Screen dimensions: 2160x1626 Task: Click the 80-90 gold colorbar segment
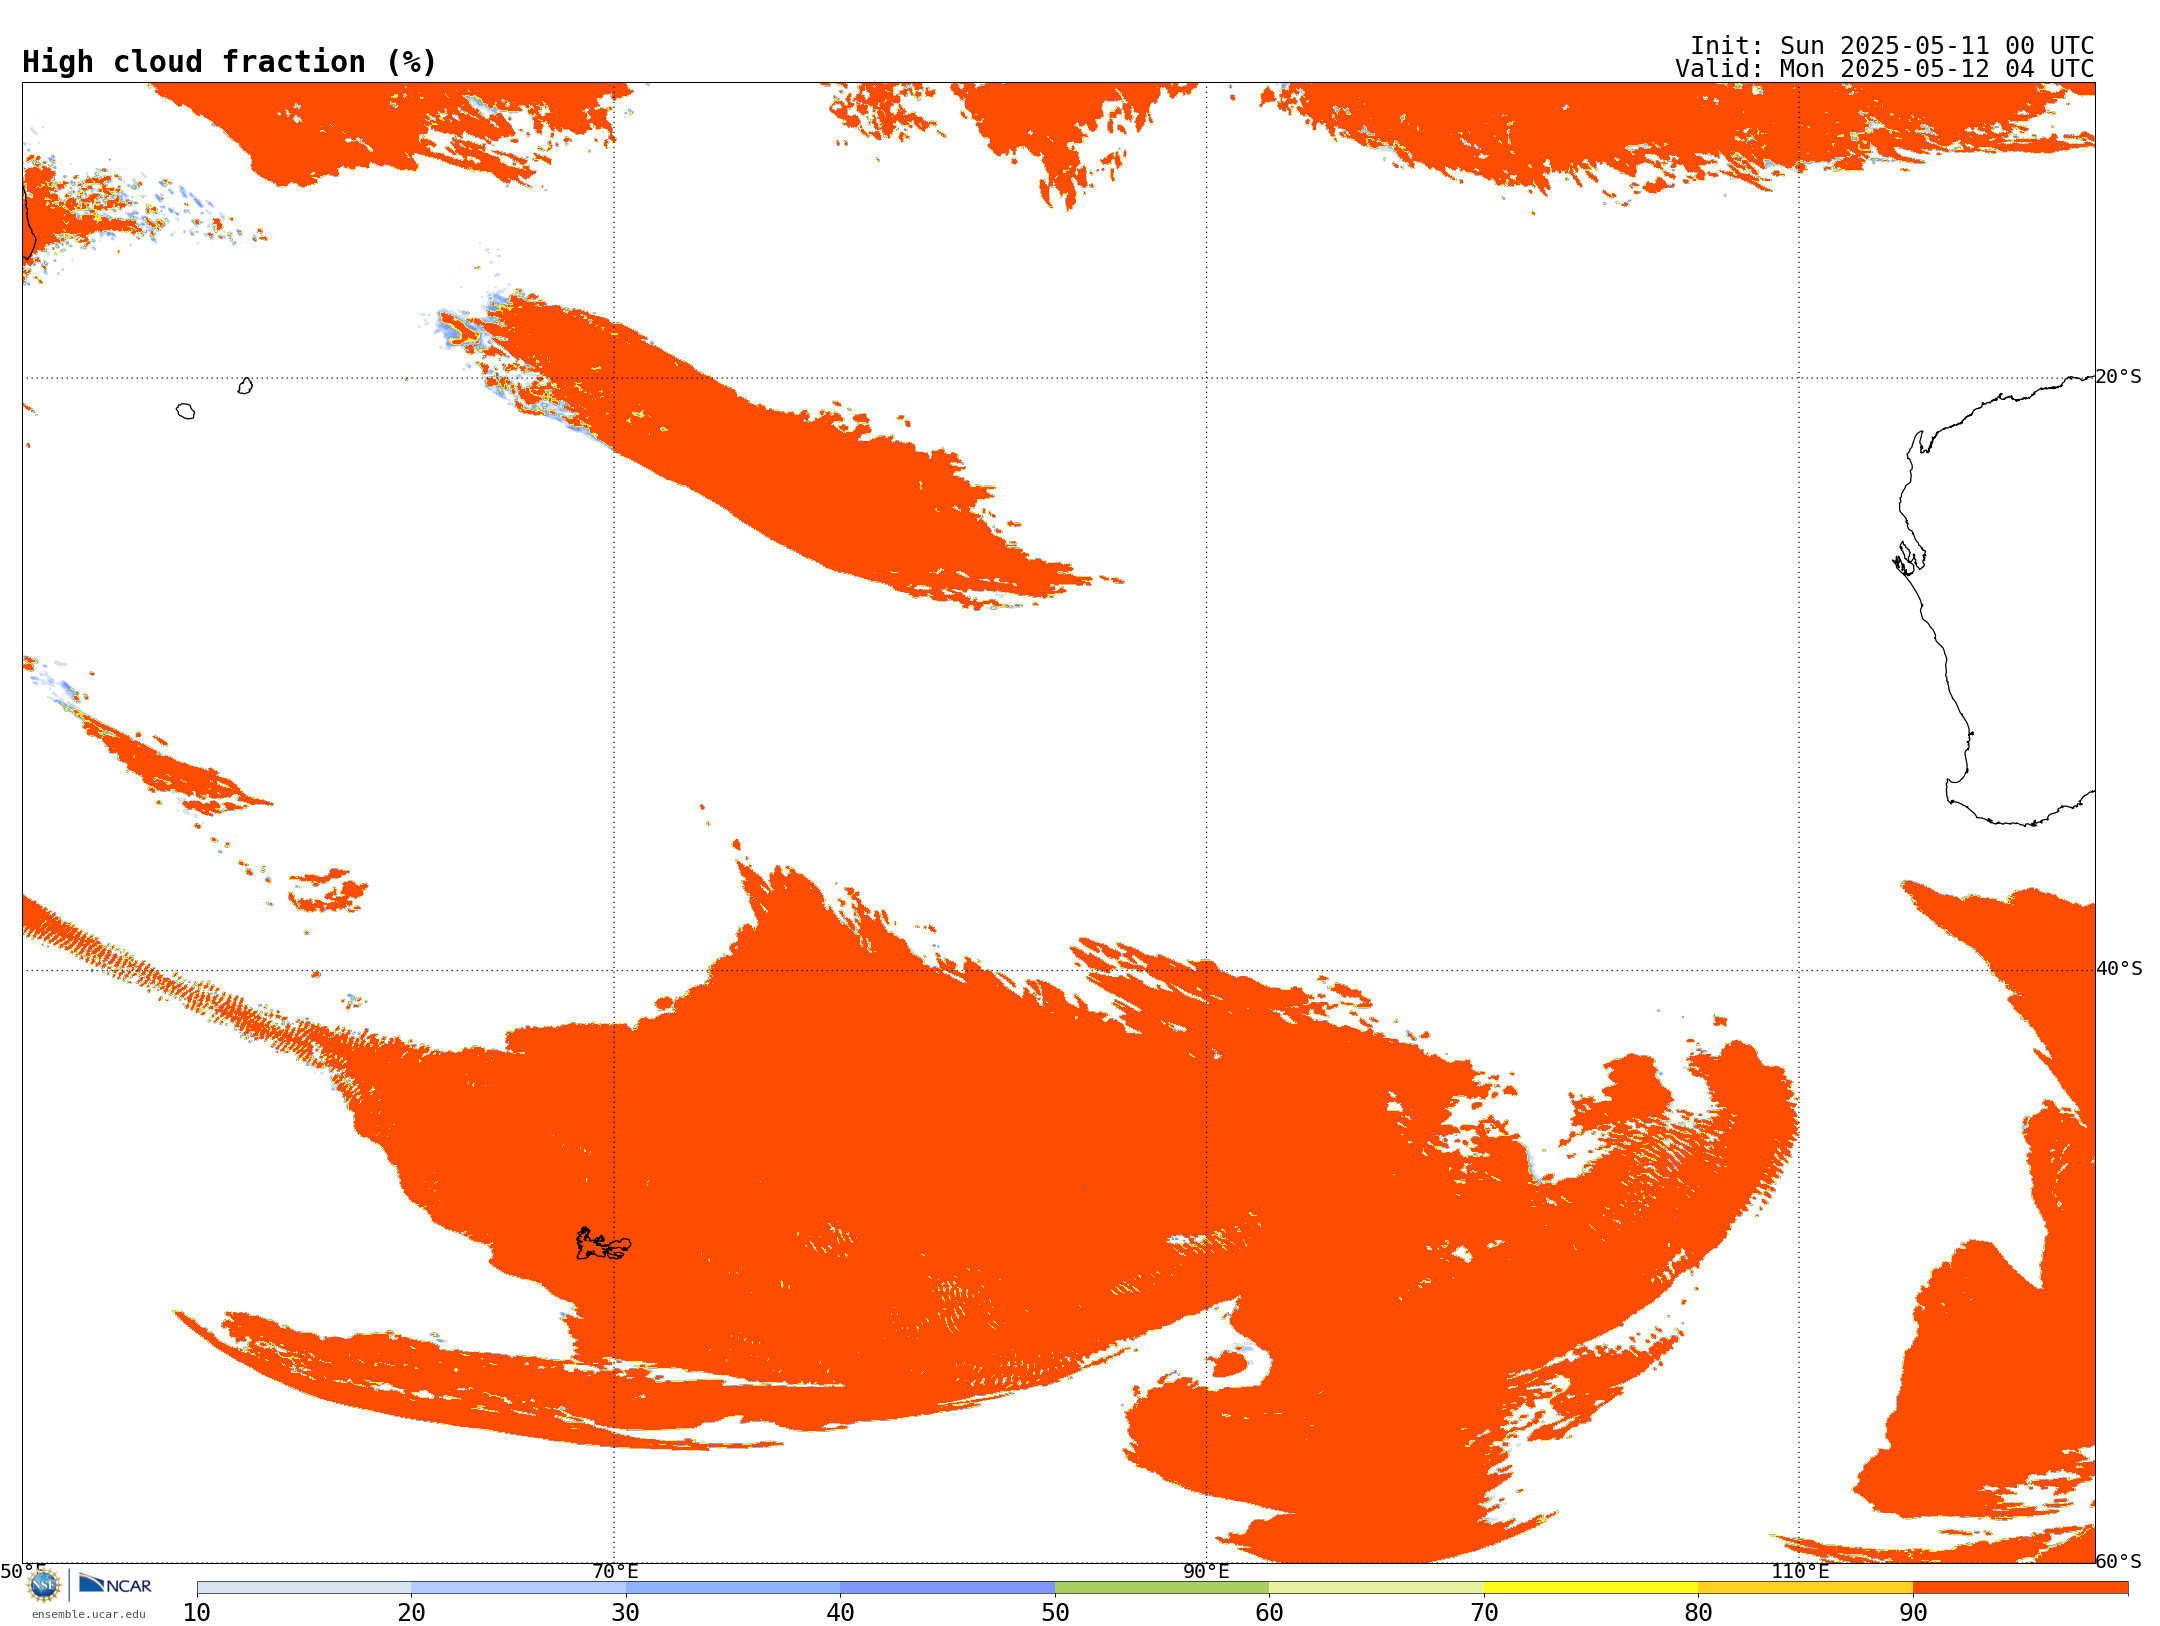(x=1805, y=1588)
